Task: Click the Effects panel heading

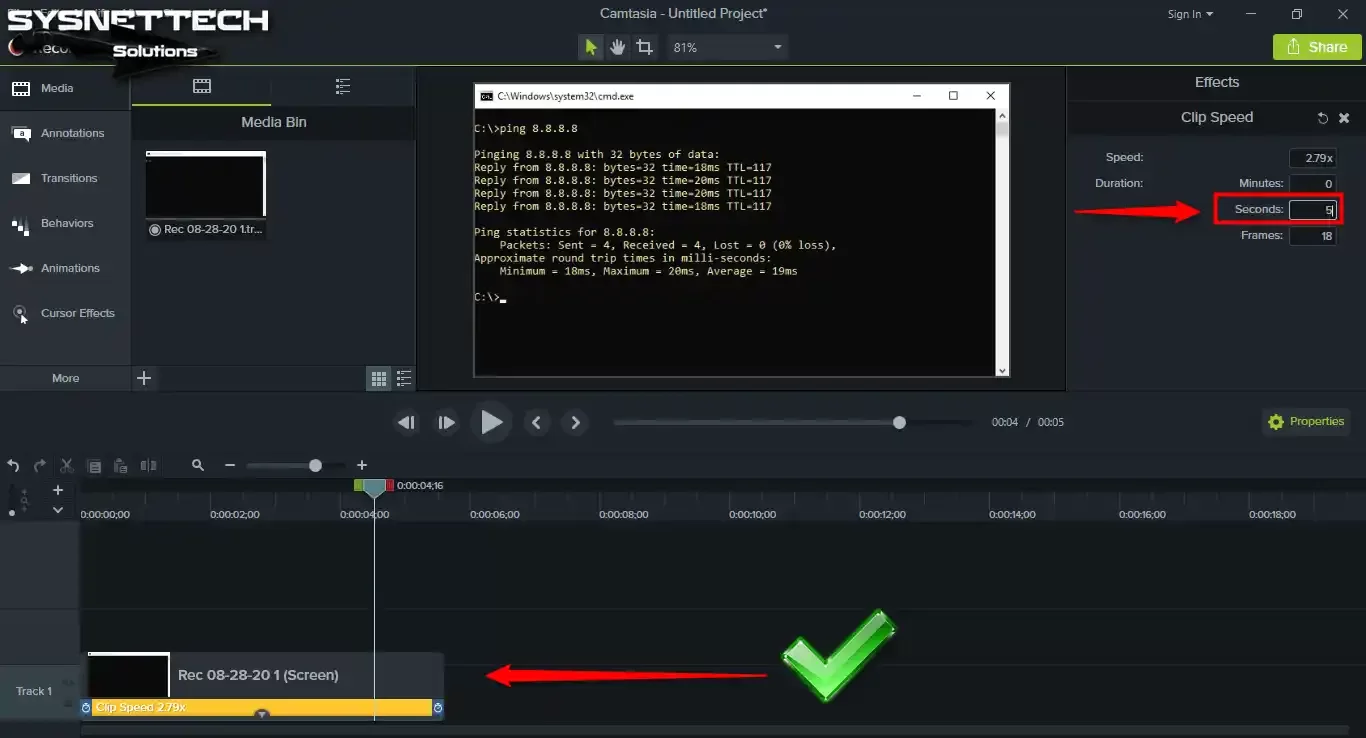Action: 1217,83
